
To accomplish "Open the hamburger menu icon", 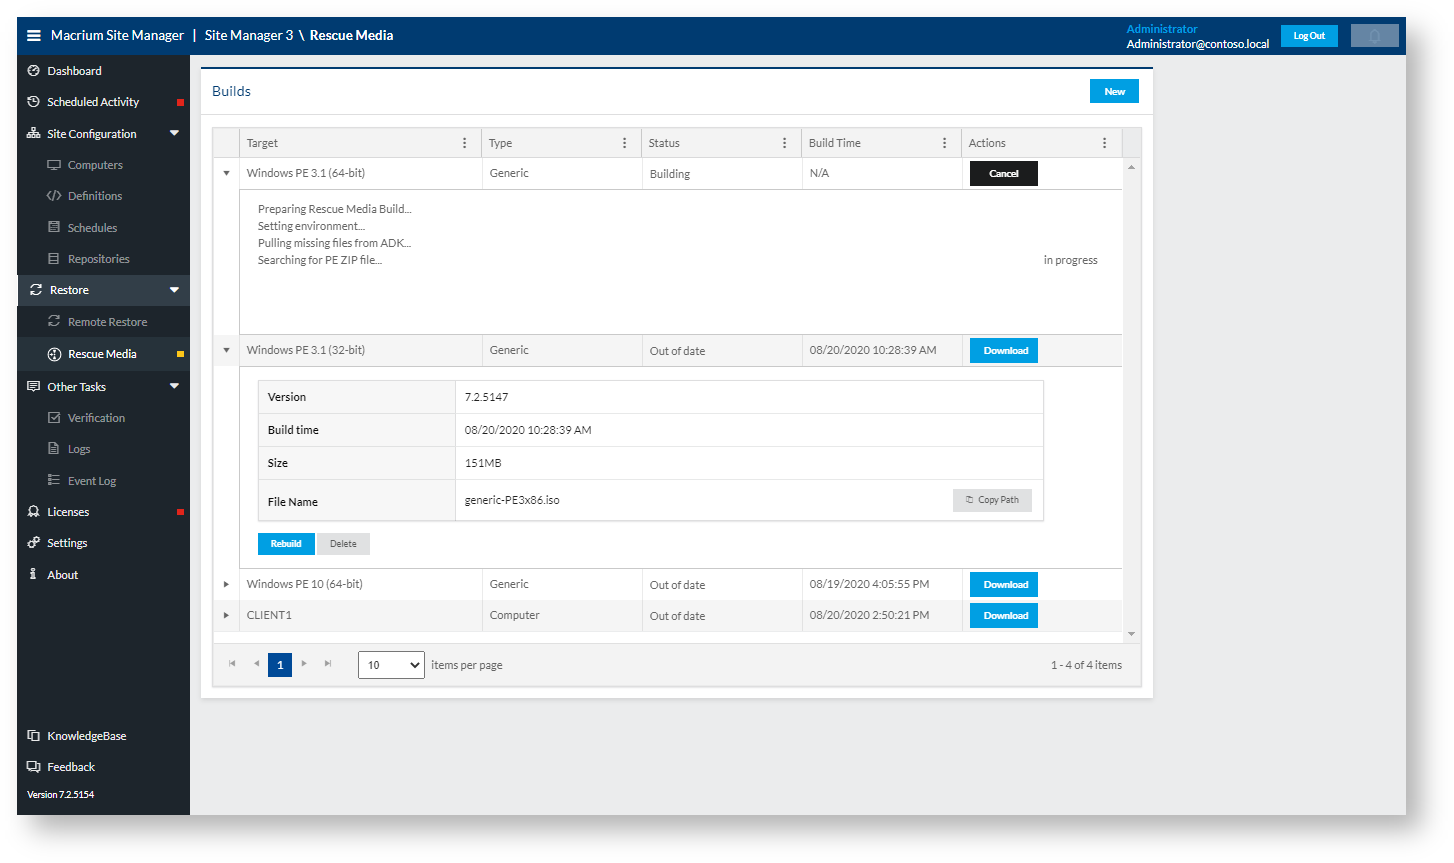I will coord(33,35).
